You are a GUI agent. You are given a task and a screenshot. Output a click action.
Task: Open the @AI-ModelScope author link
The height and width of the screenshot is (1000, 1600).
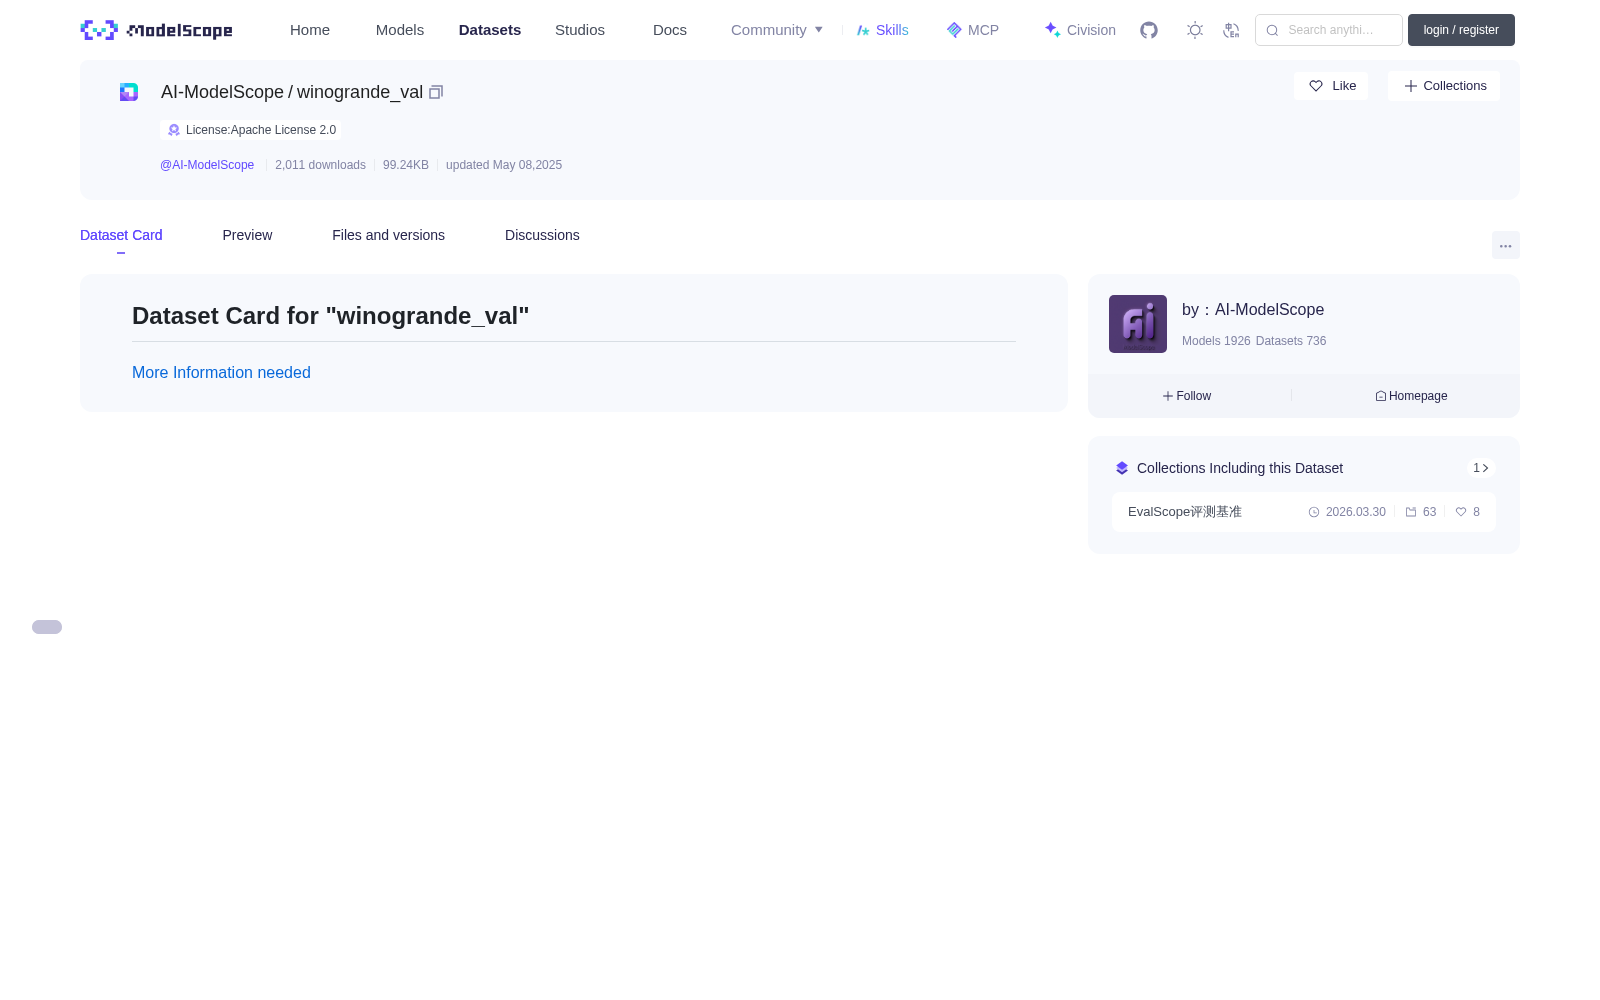[x=207, y=165]
